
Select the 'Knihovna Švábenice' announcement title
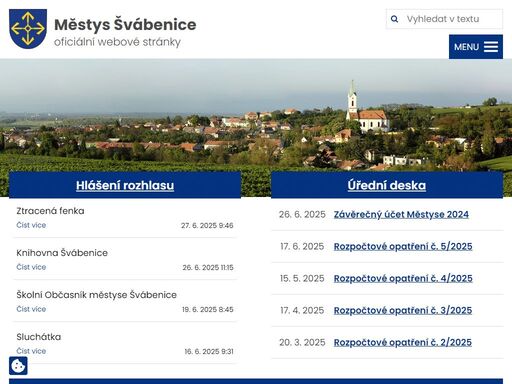pyautogui.click(x=62, y=253)
